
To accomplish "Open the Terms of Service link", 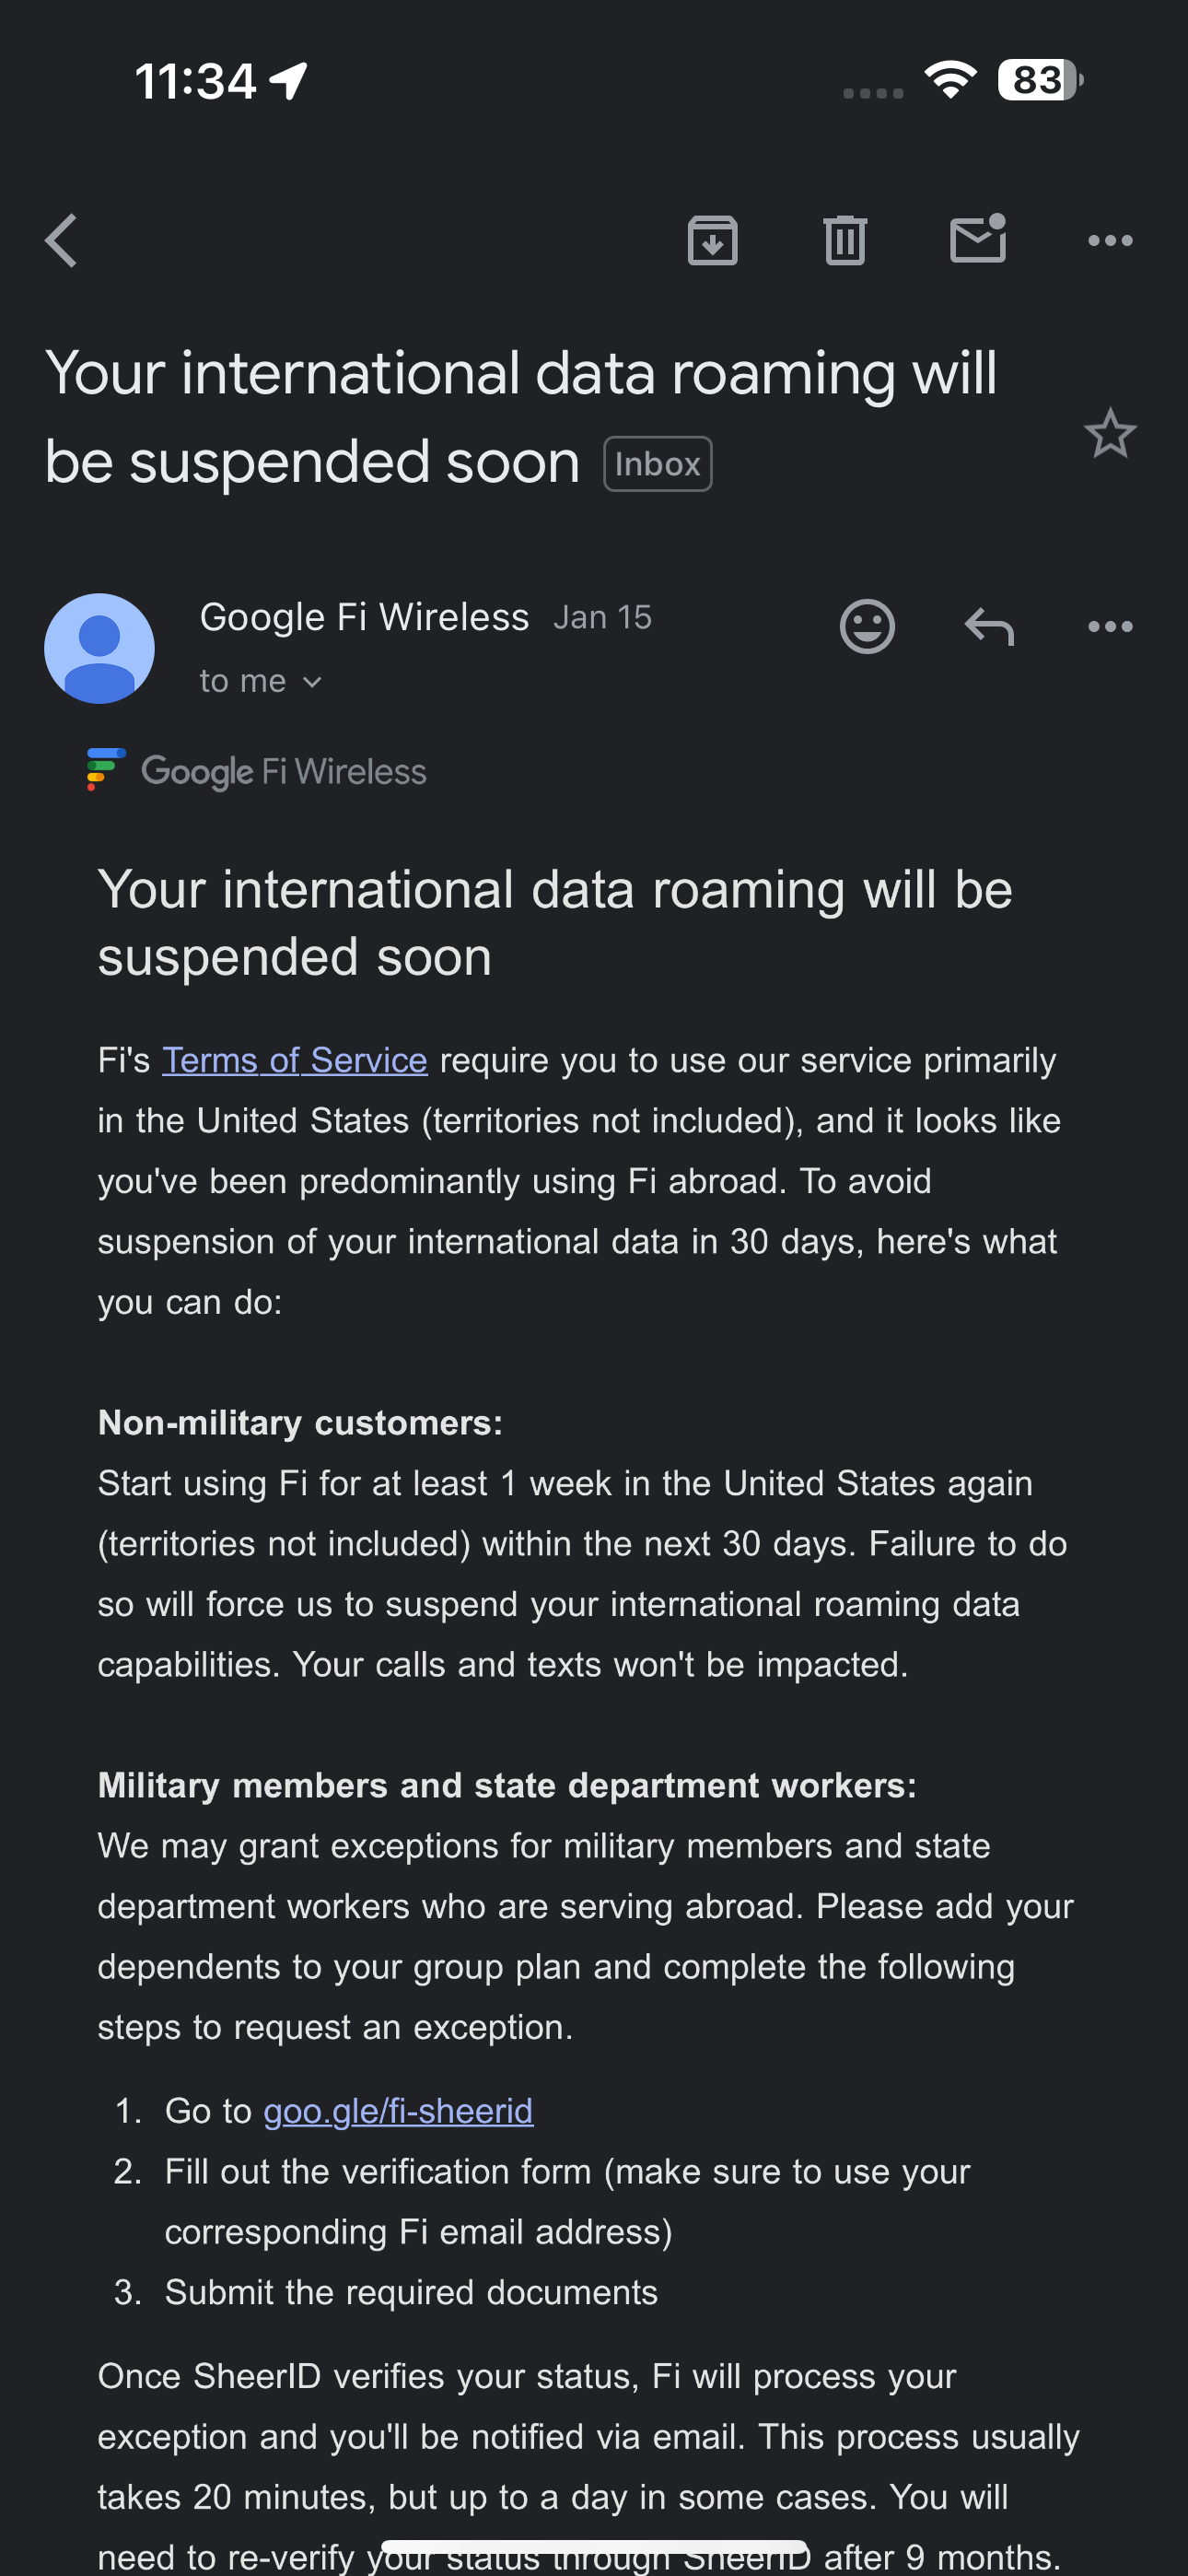I will click(295, 1060).
